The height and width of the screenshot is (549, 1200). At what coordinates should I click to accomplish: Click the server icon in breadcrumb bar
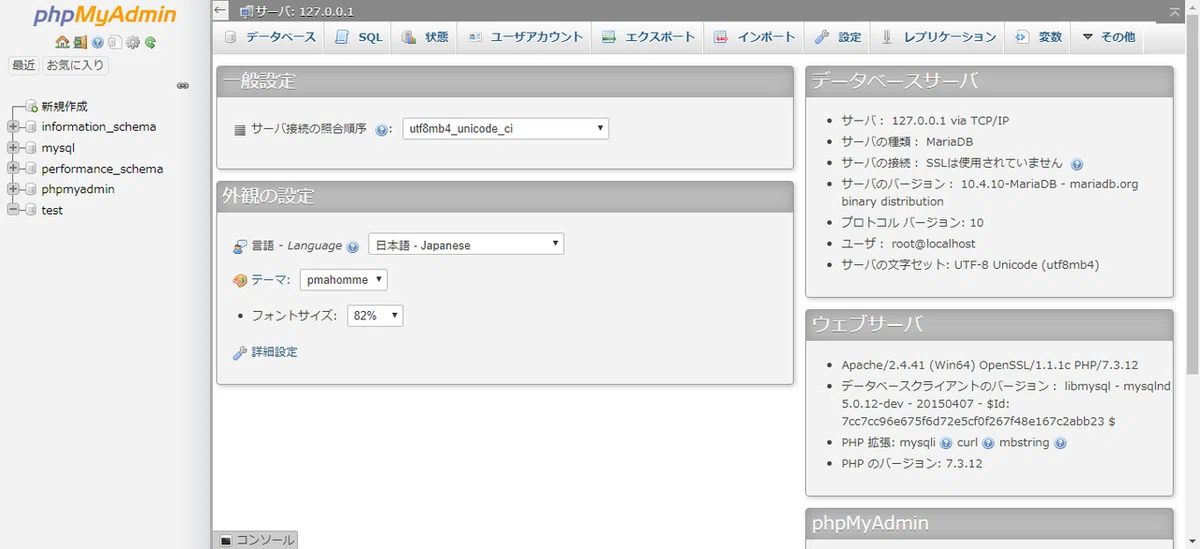pyautogui.click(x=246, y=12)
